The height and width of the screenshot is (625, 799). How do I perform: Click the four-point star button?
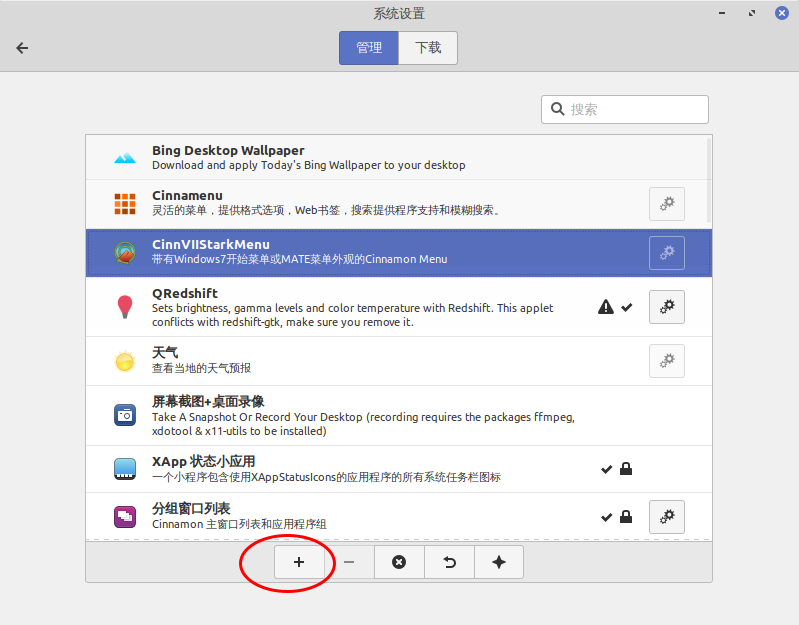coord(499,562)
